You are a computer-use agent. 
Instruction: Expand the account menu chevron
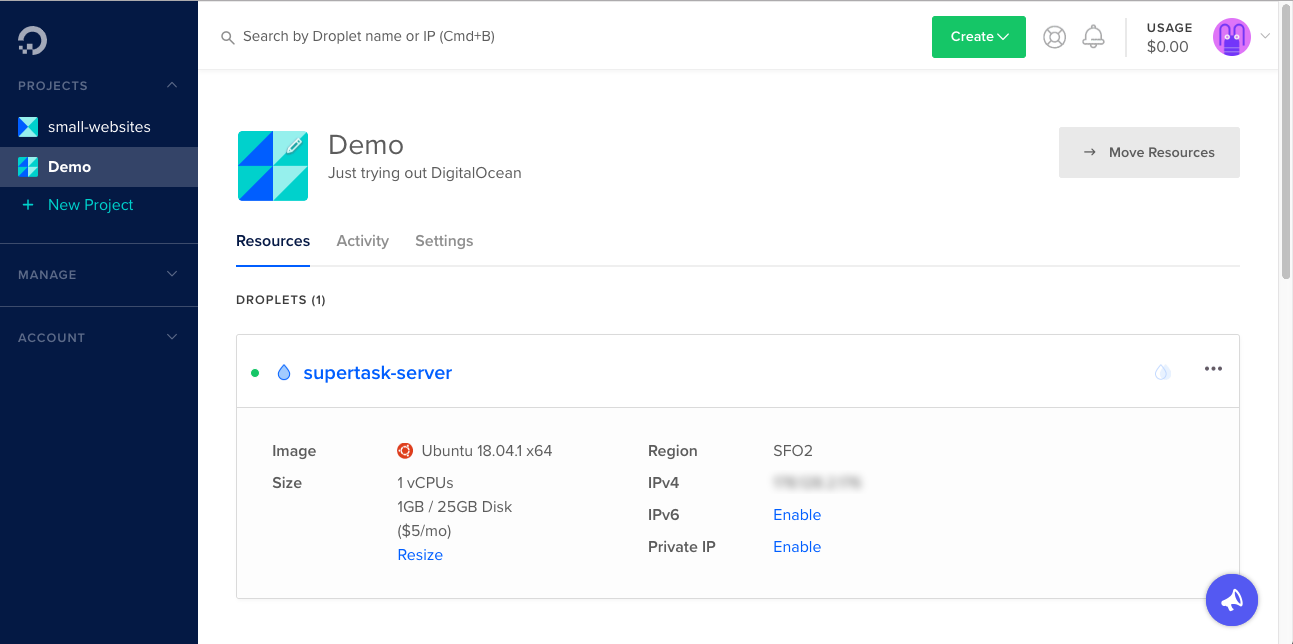(1265, 37)
